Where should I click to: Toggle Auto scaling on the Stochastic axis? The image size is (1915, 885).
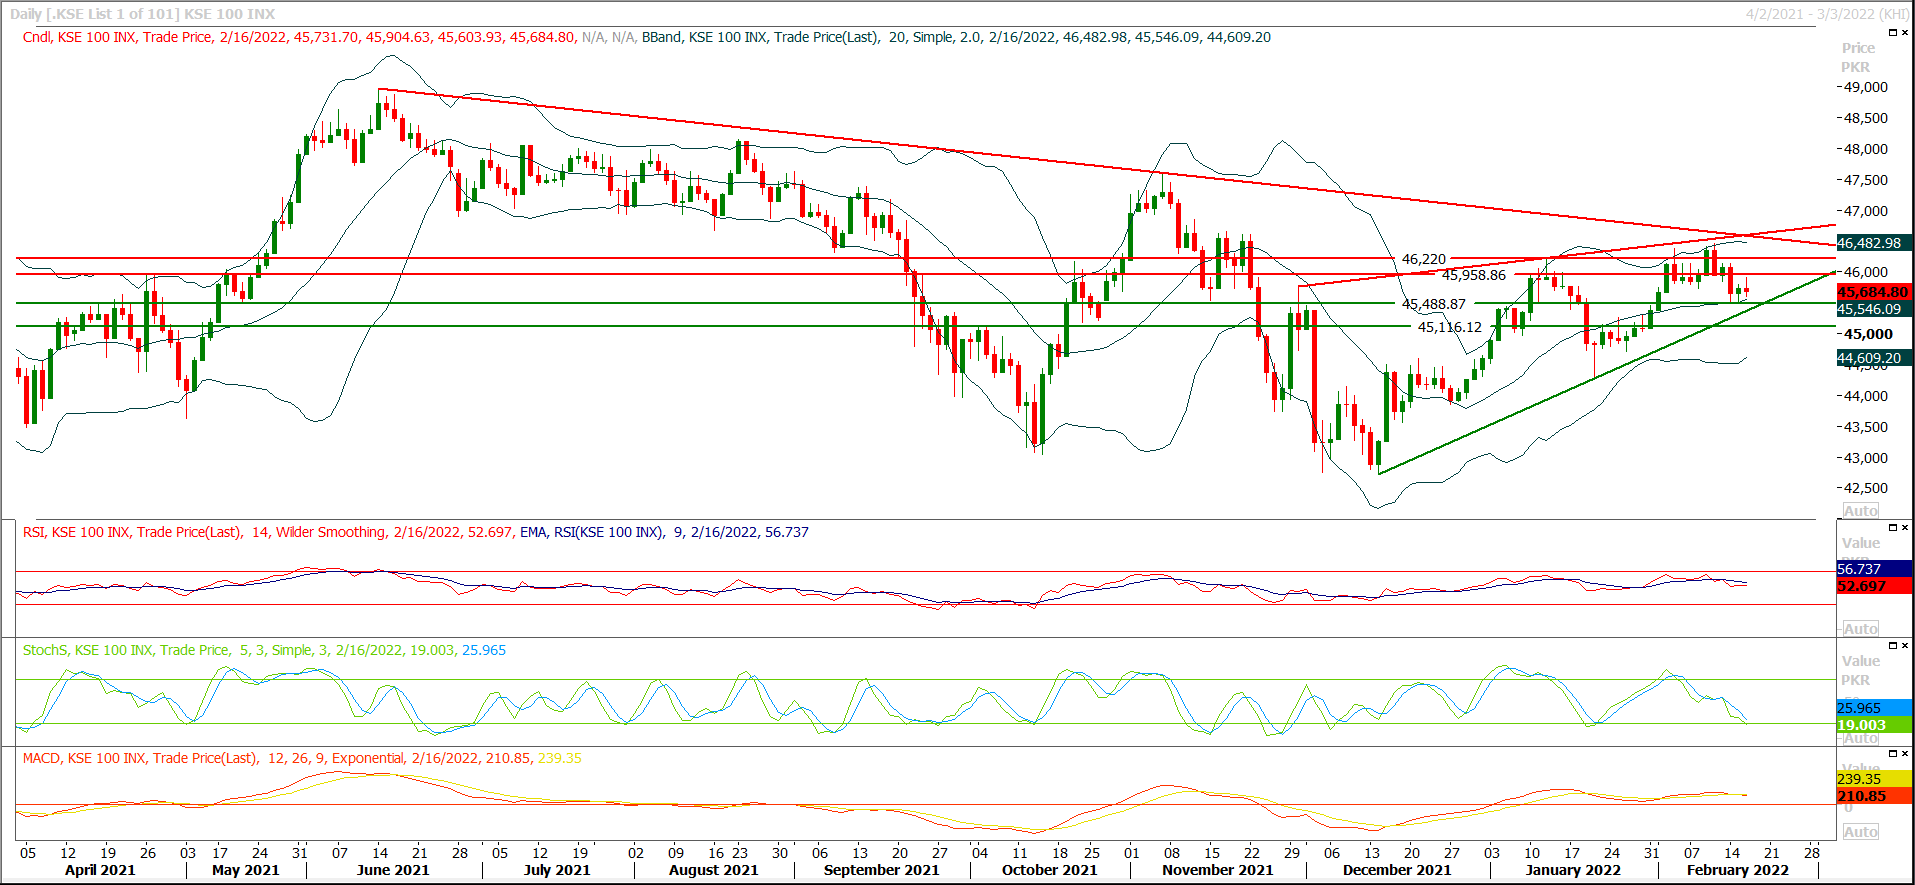coord(1860,738)
